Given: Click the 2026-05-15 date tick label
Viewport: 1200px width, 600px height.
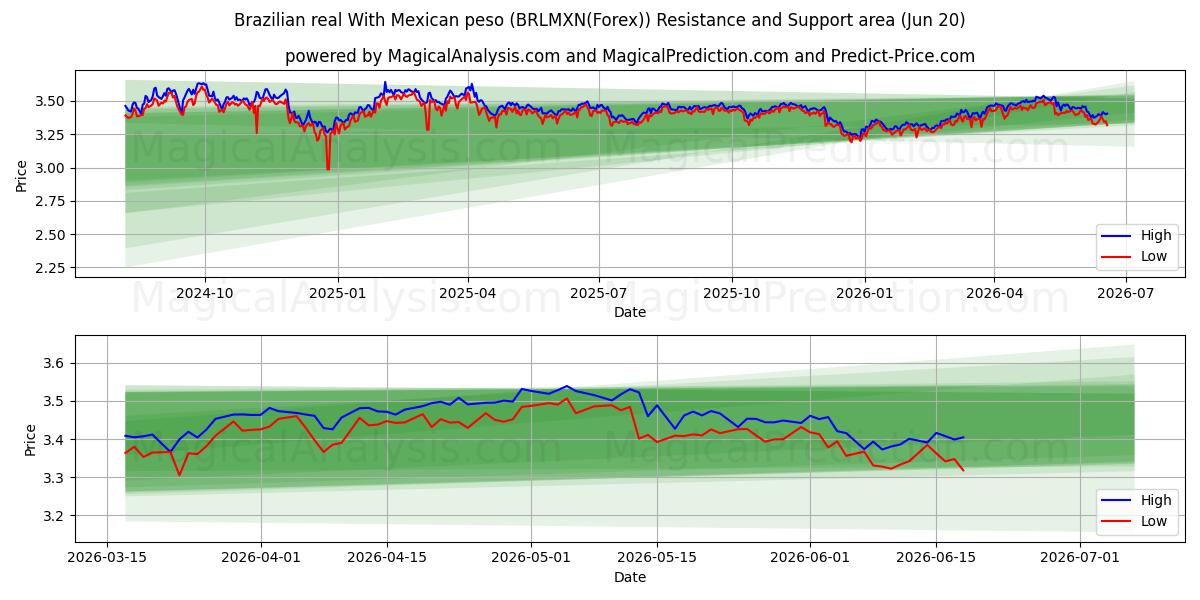Looking at the screenshot, I should (657, 559).
